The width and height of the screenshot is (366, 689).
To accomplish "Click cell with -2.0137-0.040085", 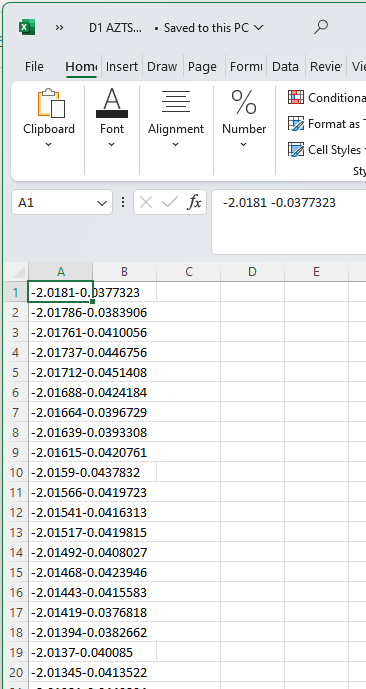I will 61,653.
